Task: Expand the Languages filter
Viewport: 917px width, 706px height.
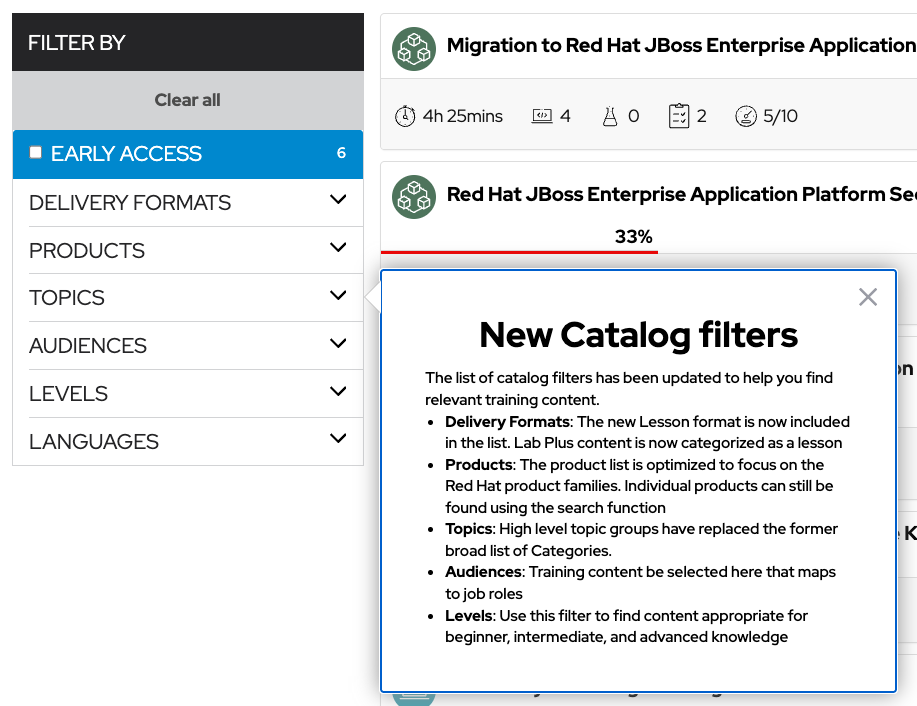Action: tap(338, 439)
